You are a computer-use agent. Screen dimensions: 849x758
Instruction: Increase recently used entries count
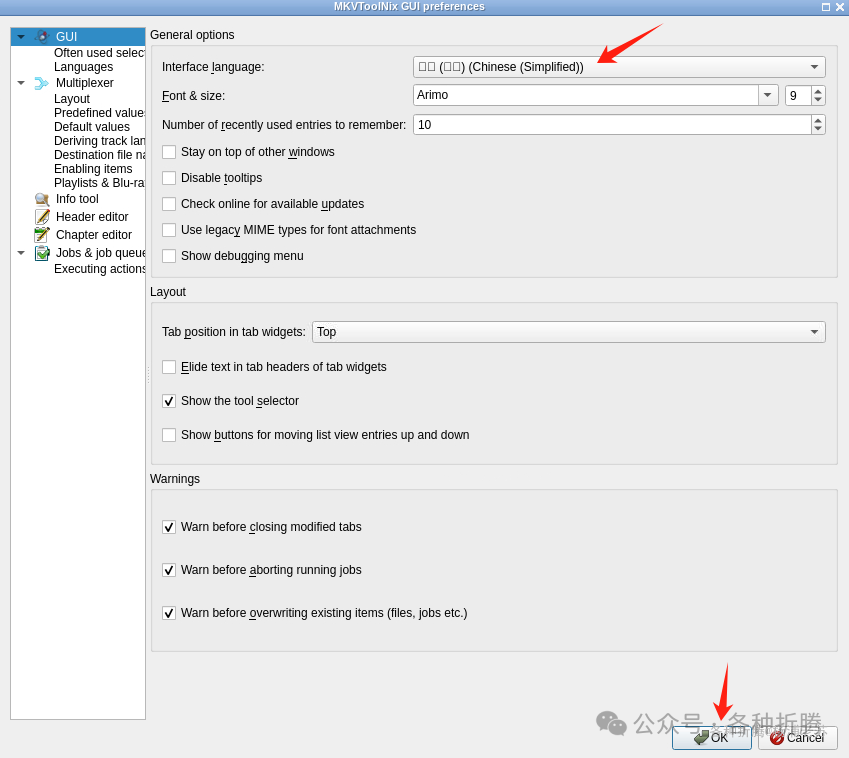pyautogui.click(x=818, y=120)
